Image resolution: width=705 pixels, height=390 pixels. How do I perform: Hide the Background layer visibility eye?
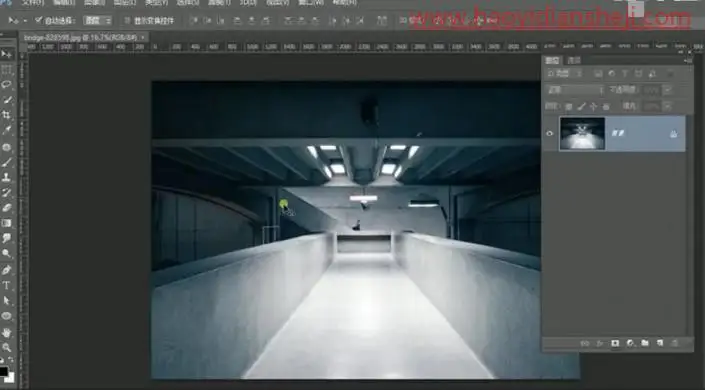tap(549, 134)
